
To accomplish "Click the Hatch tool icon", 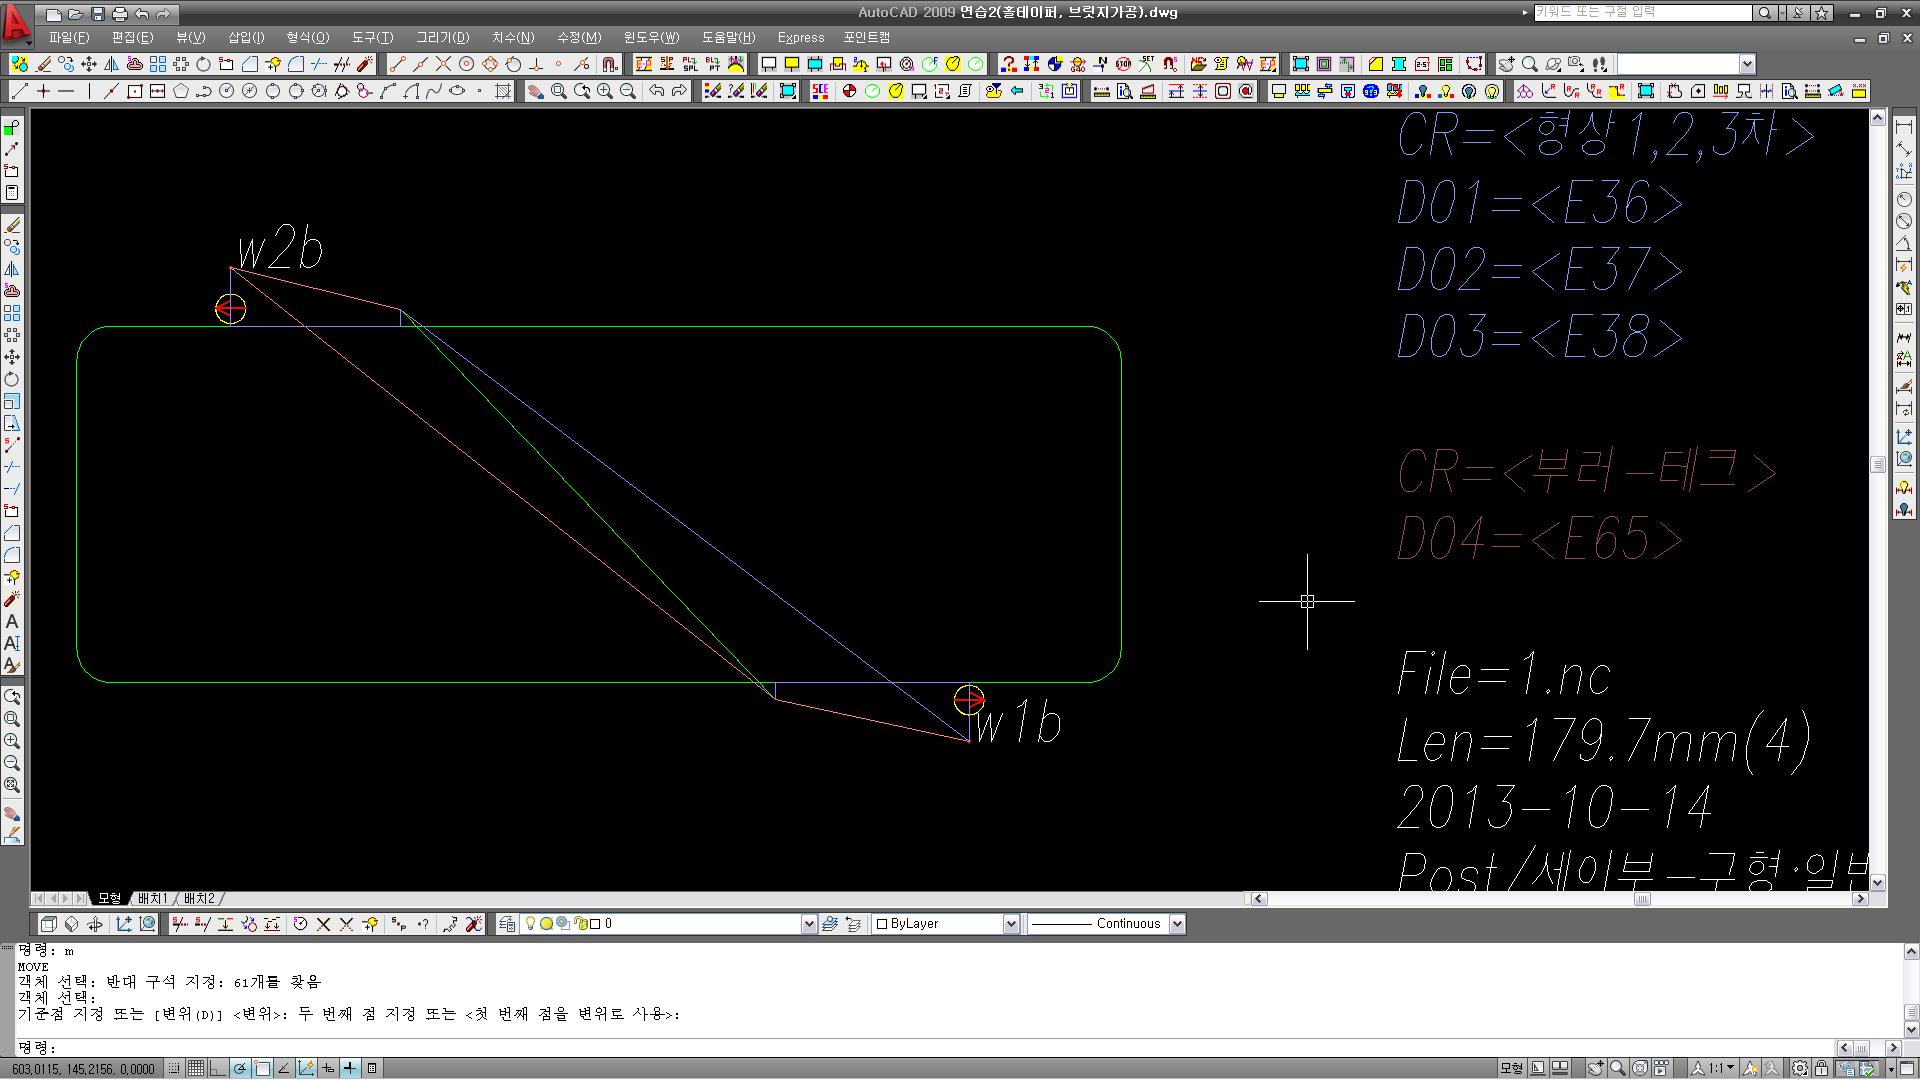I will 503,91.
